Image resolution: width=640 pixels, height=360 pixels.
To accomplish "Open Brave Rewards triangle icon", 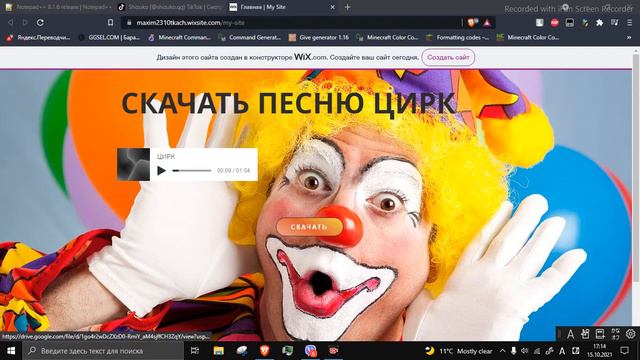I will coord(487,23).
